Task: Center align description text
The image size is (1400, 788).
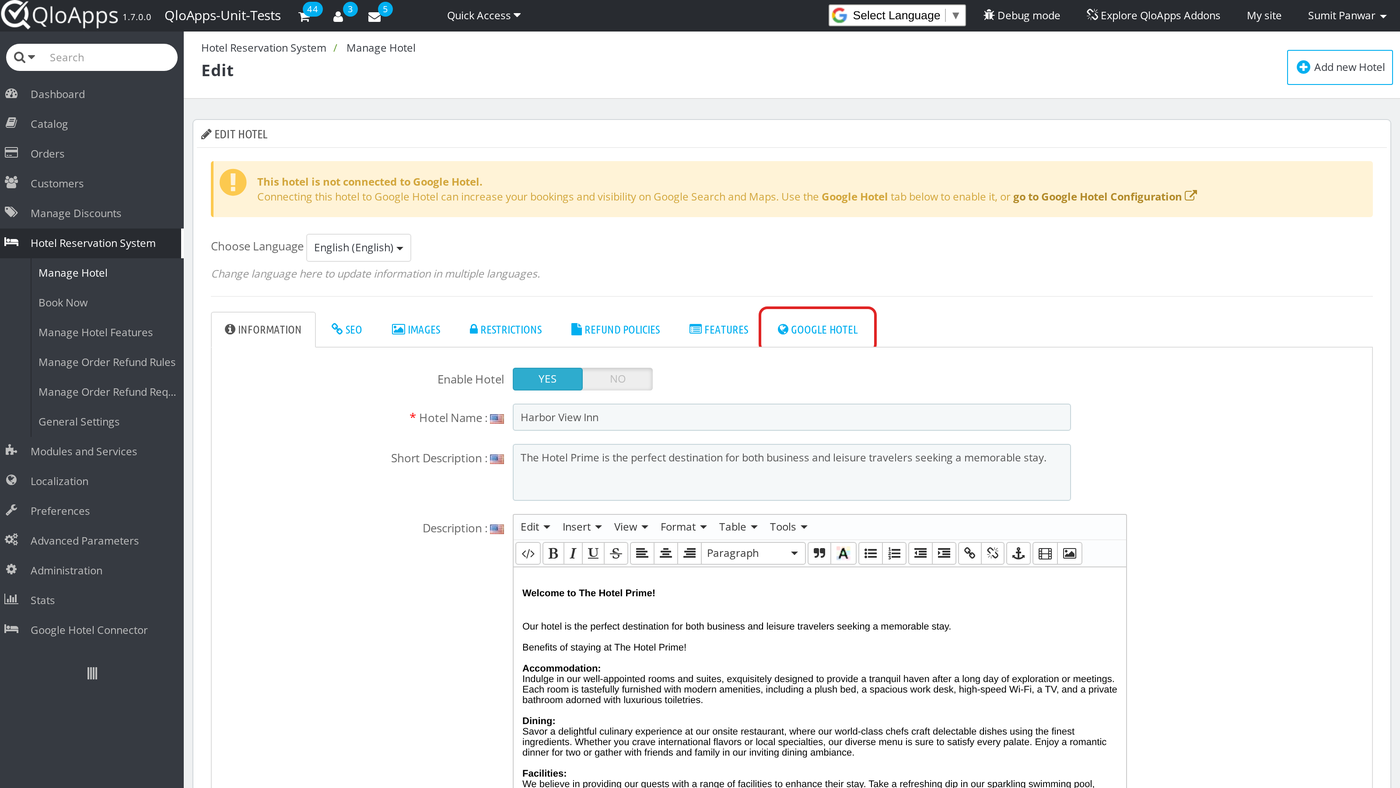Action: (x=666, y=553)
